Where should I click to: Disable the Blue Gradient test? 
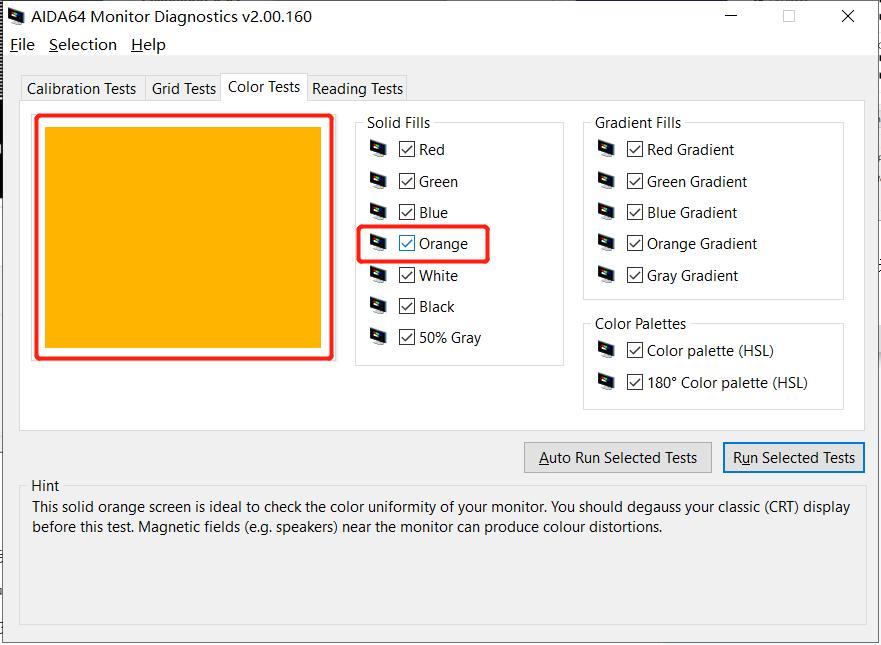[x=635, y=212]
